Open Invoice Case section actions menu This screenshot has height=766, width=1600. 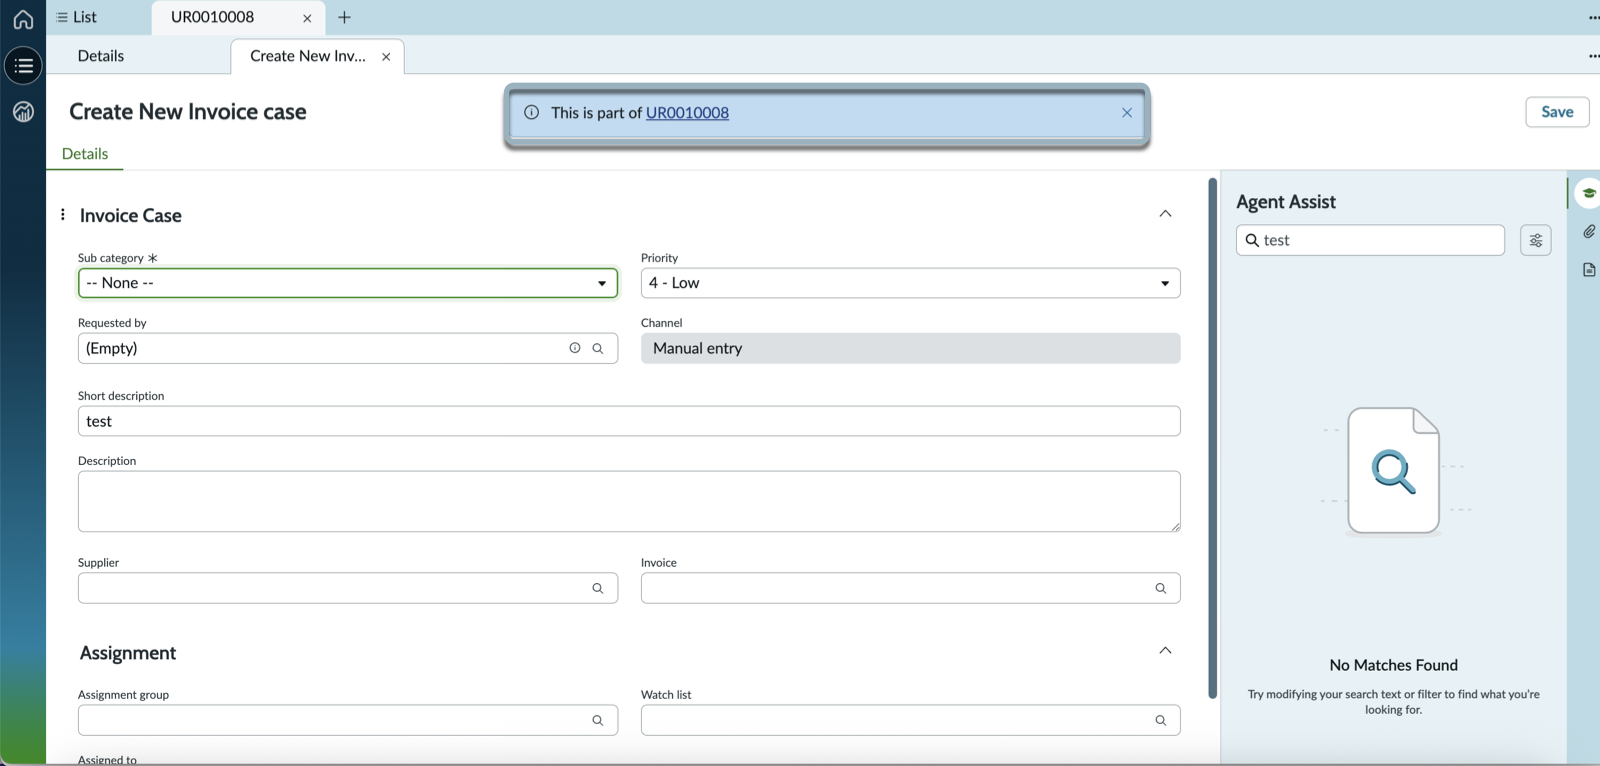tap(63, 214)
